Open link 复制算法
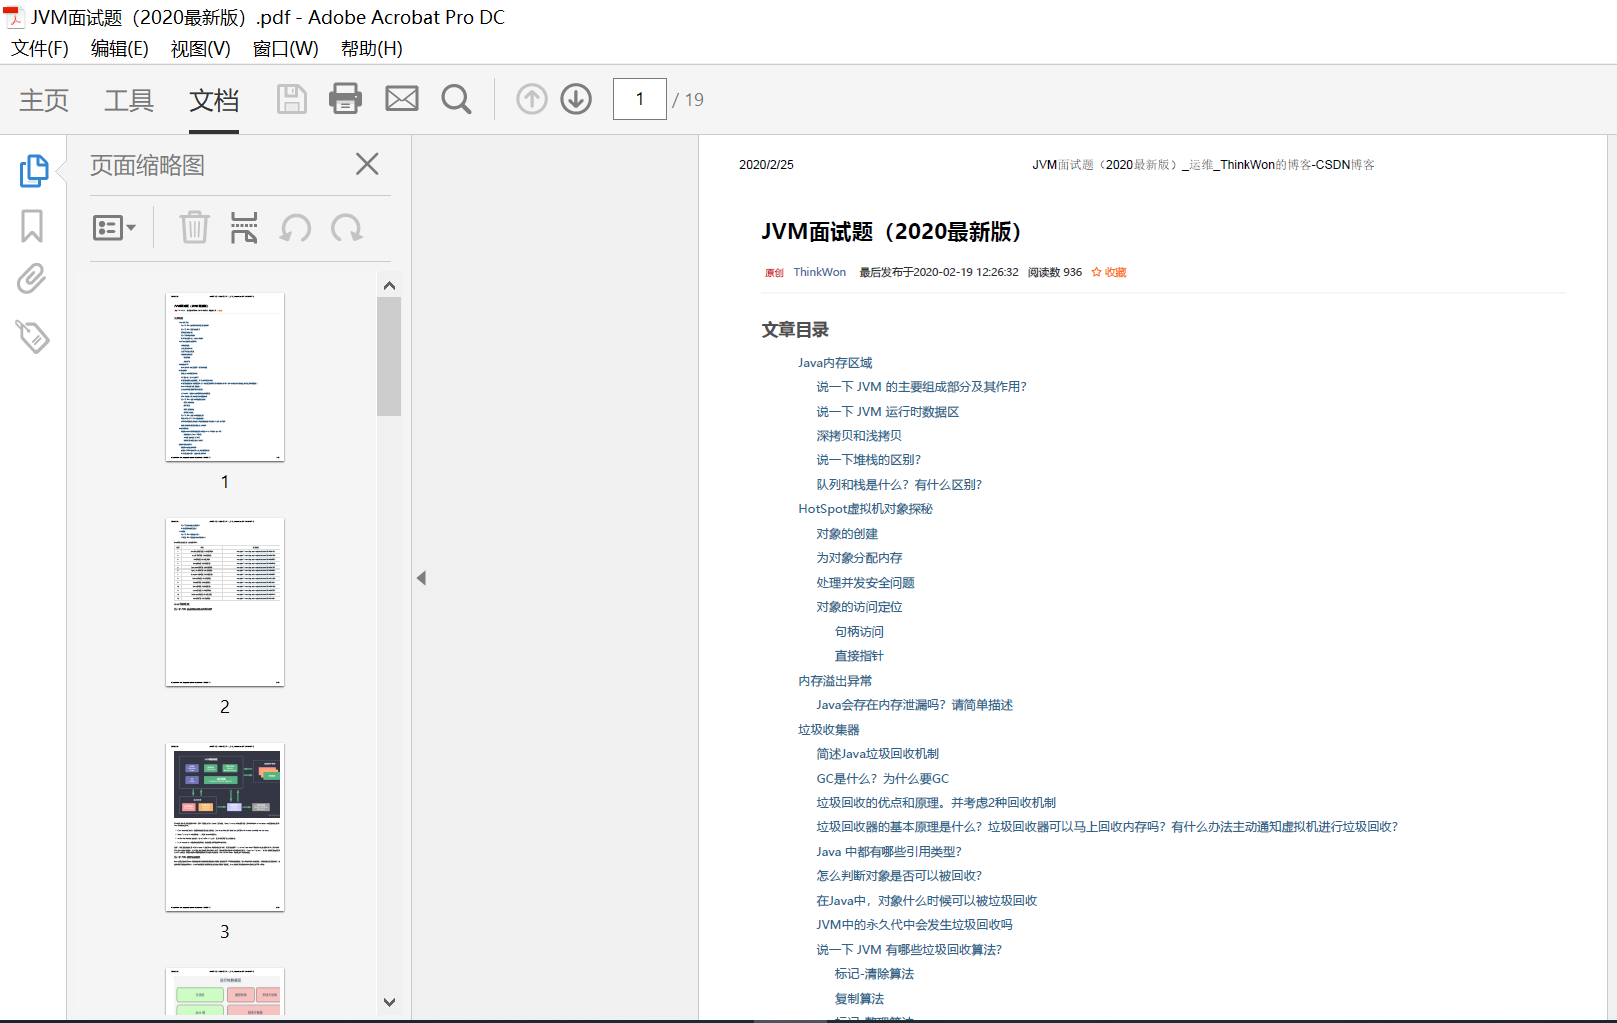Viewport: 1617px width, 1023px height. (859, 999)
